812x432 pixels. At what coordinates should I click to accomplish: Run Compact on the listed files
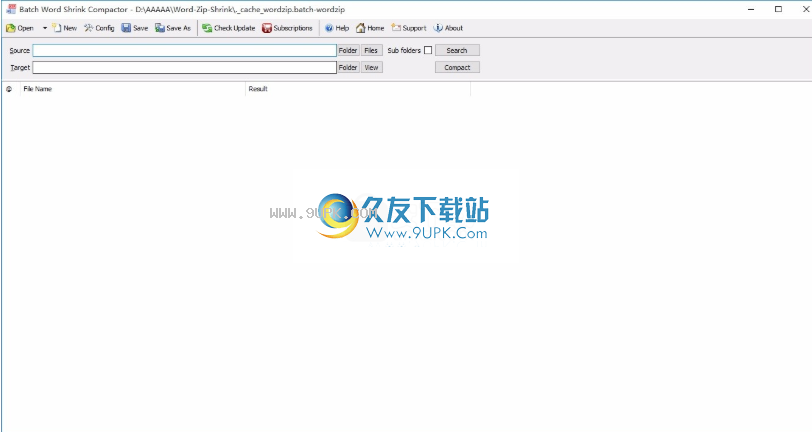tap(457, 67)
